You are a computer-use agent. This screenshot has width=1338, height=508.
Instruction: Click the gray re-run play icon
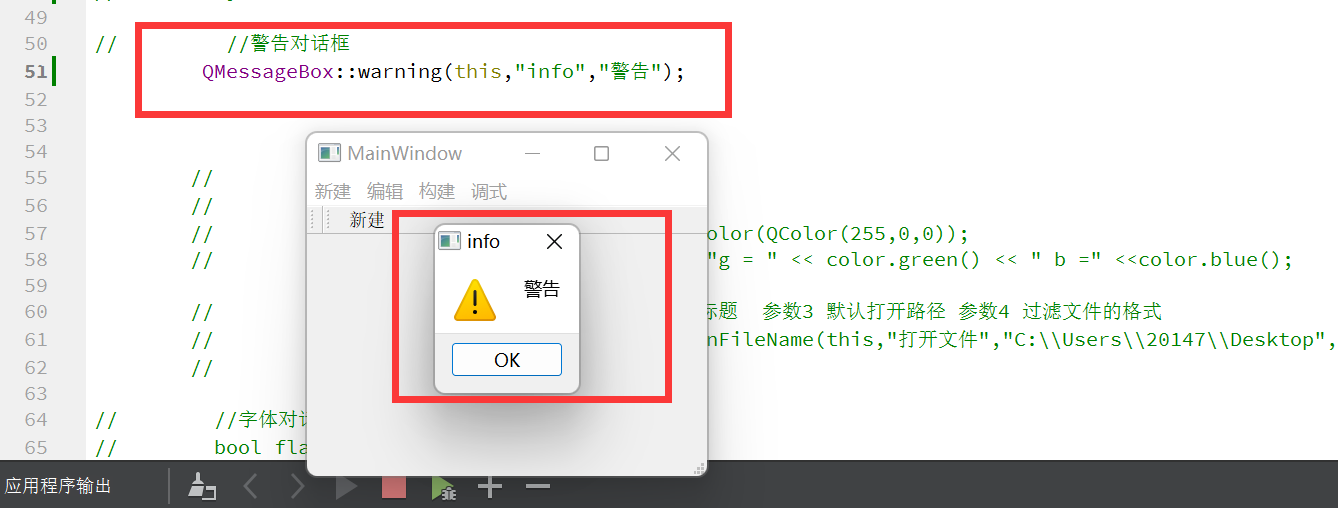coord(346,487)
